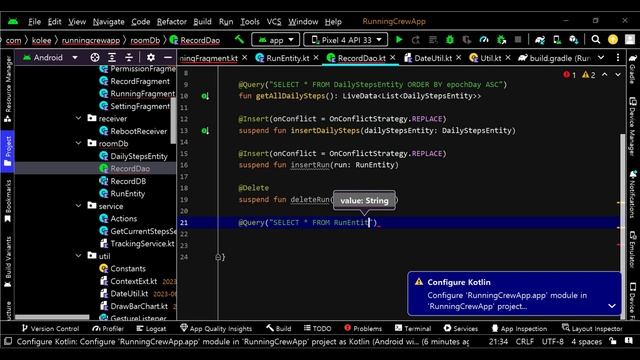640x360 pixels.
Task: Click roomDb breadcrumb in navigation bar
Action: coord(145,40)
